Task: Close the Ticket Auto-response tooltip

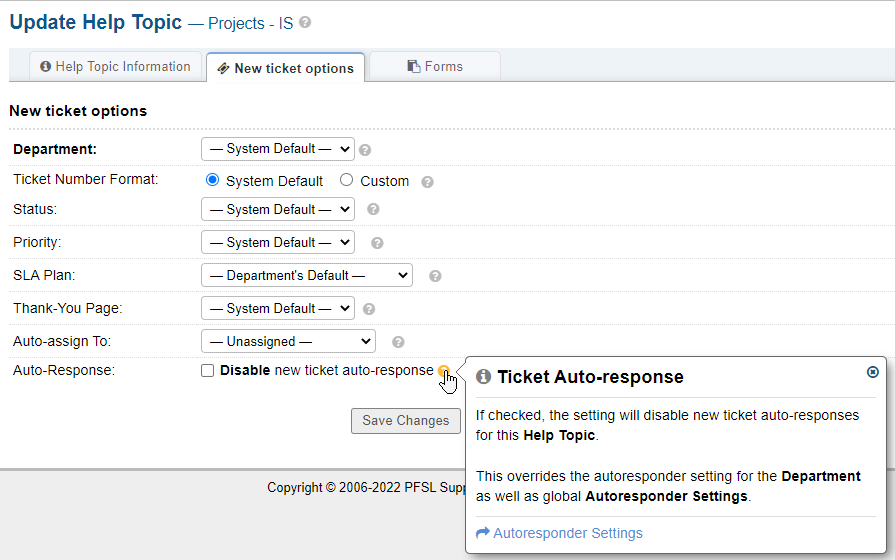Action: tap(872, 372)
